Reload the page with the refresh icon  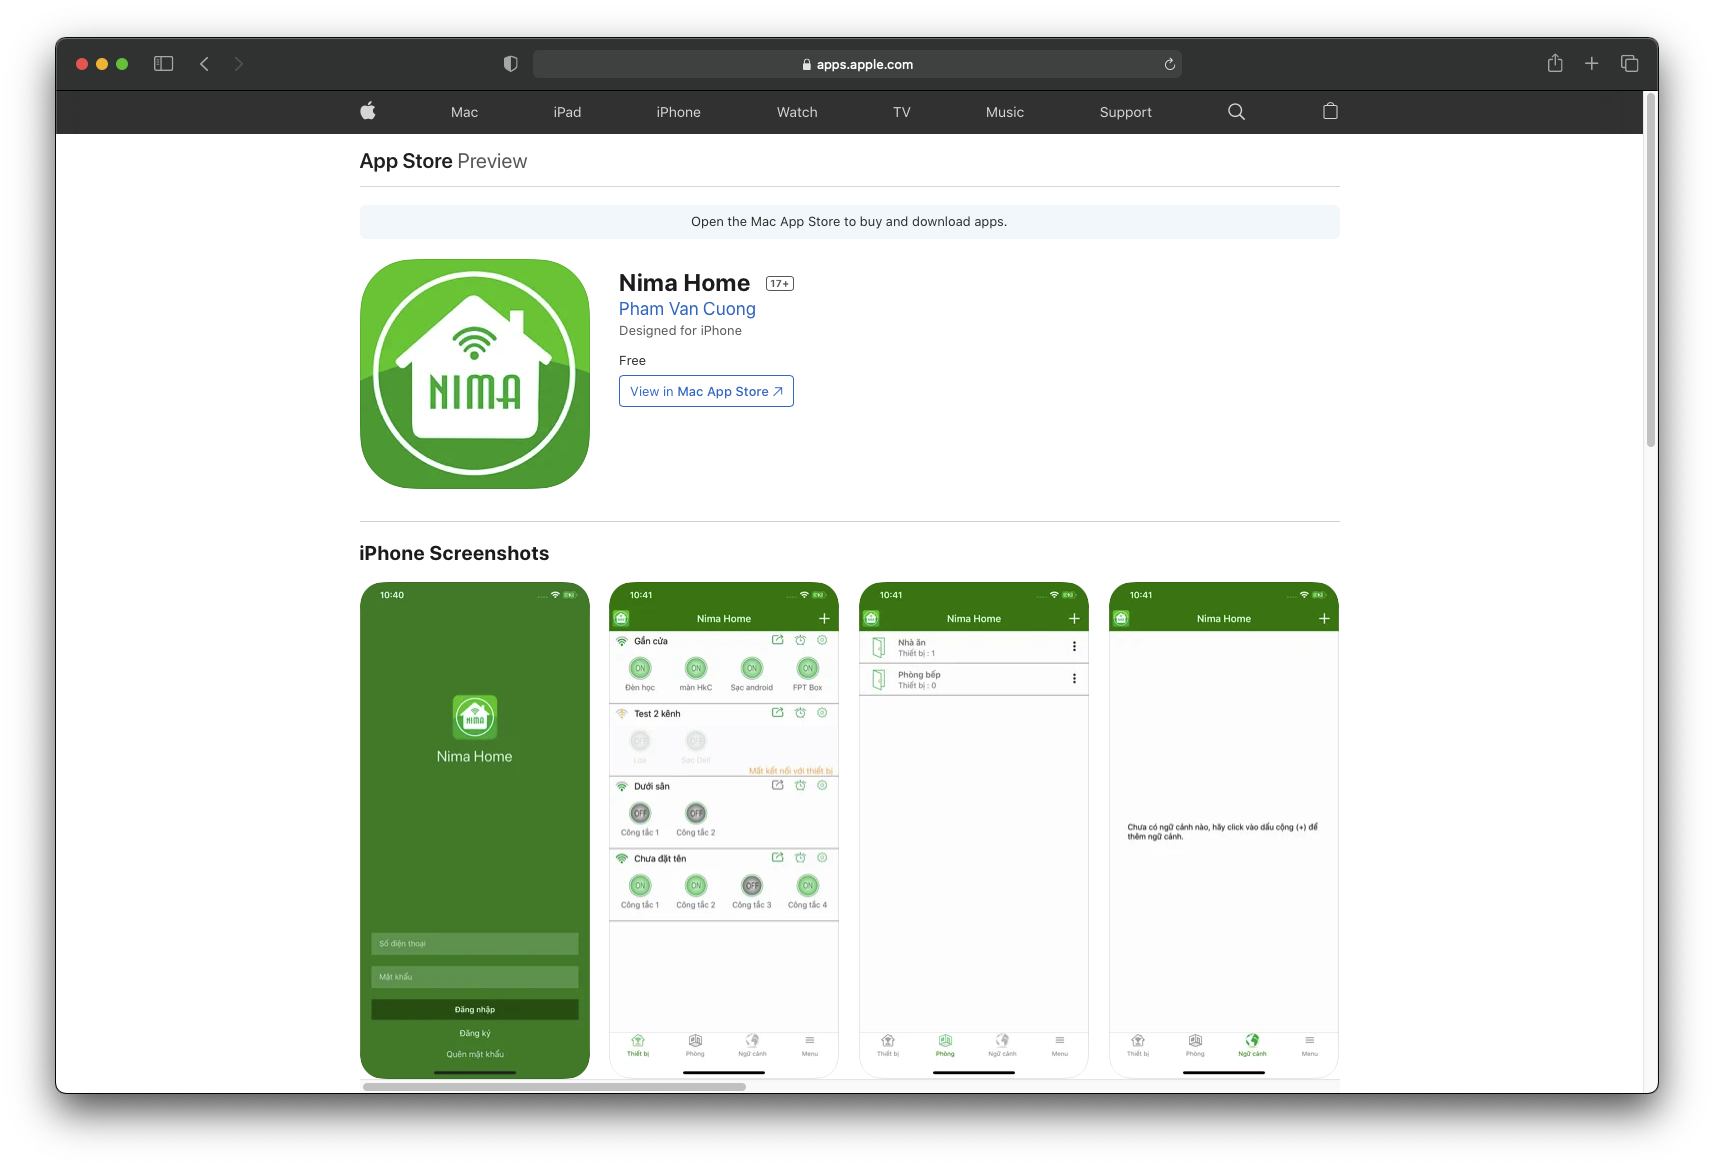coord(1169,64)
